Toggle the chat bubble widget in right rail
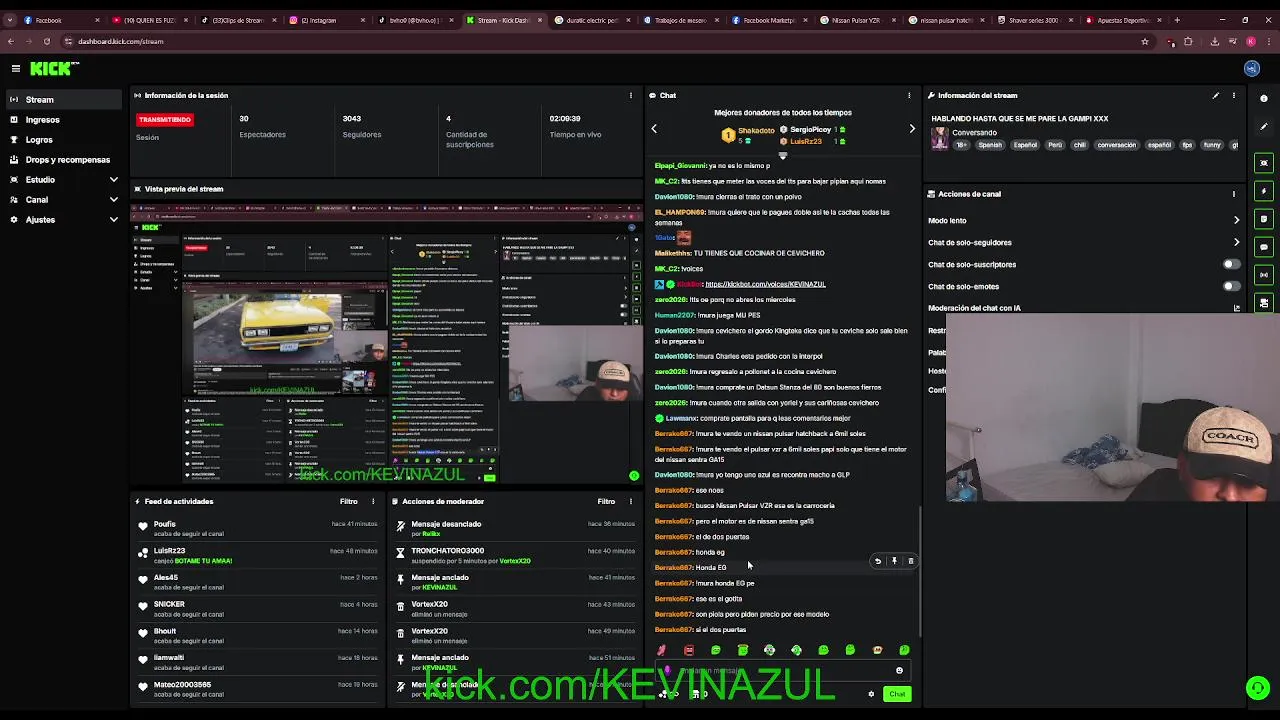Screen dimensions: 1280x720 coord(1264,247)
